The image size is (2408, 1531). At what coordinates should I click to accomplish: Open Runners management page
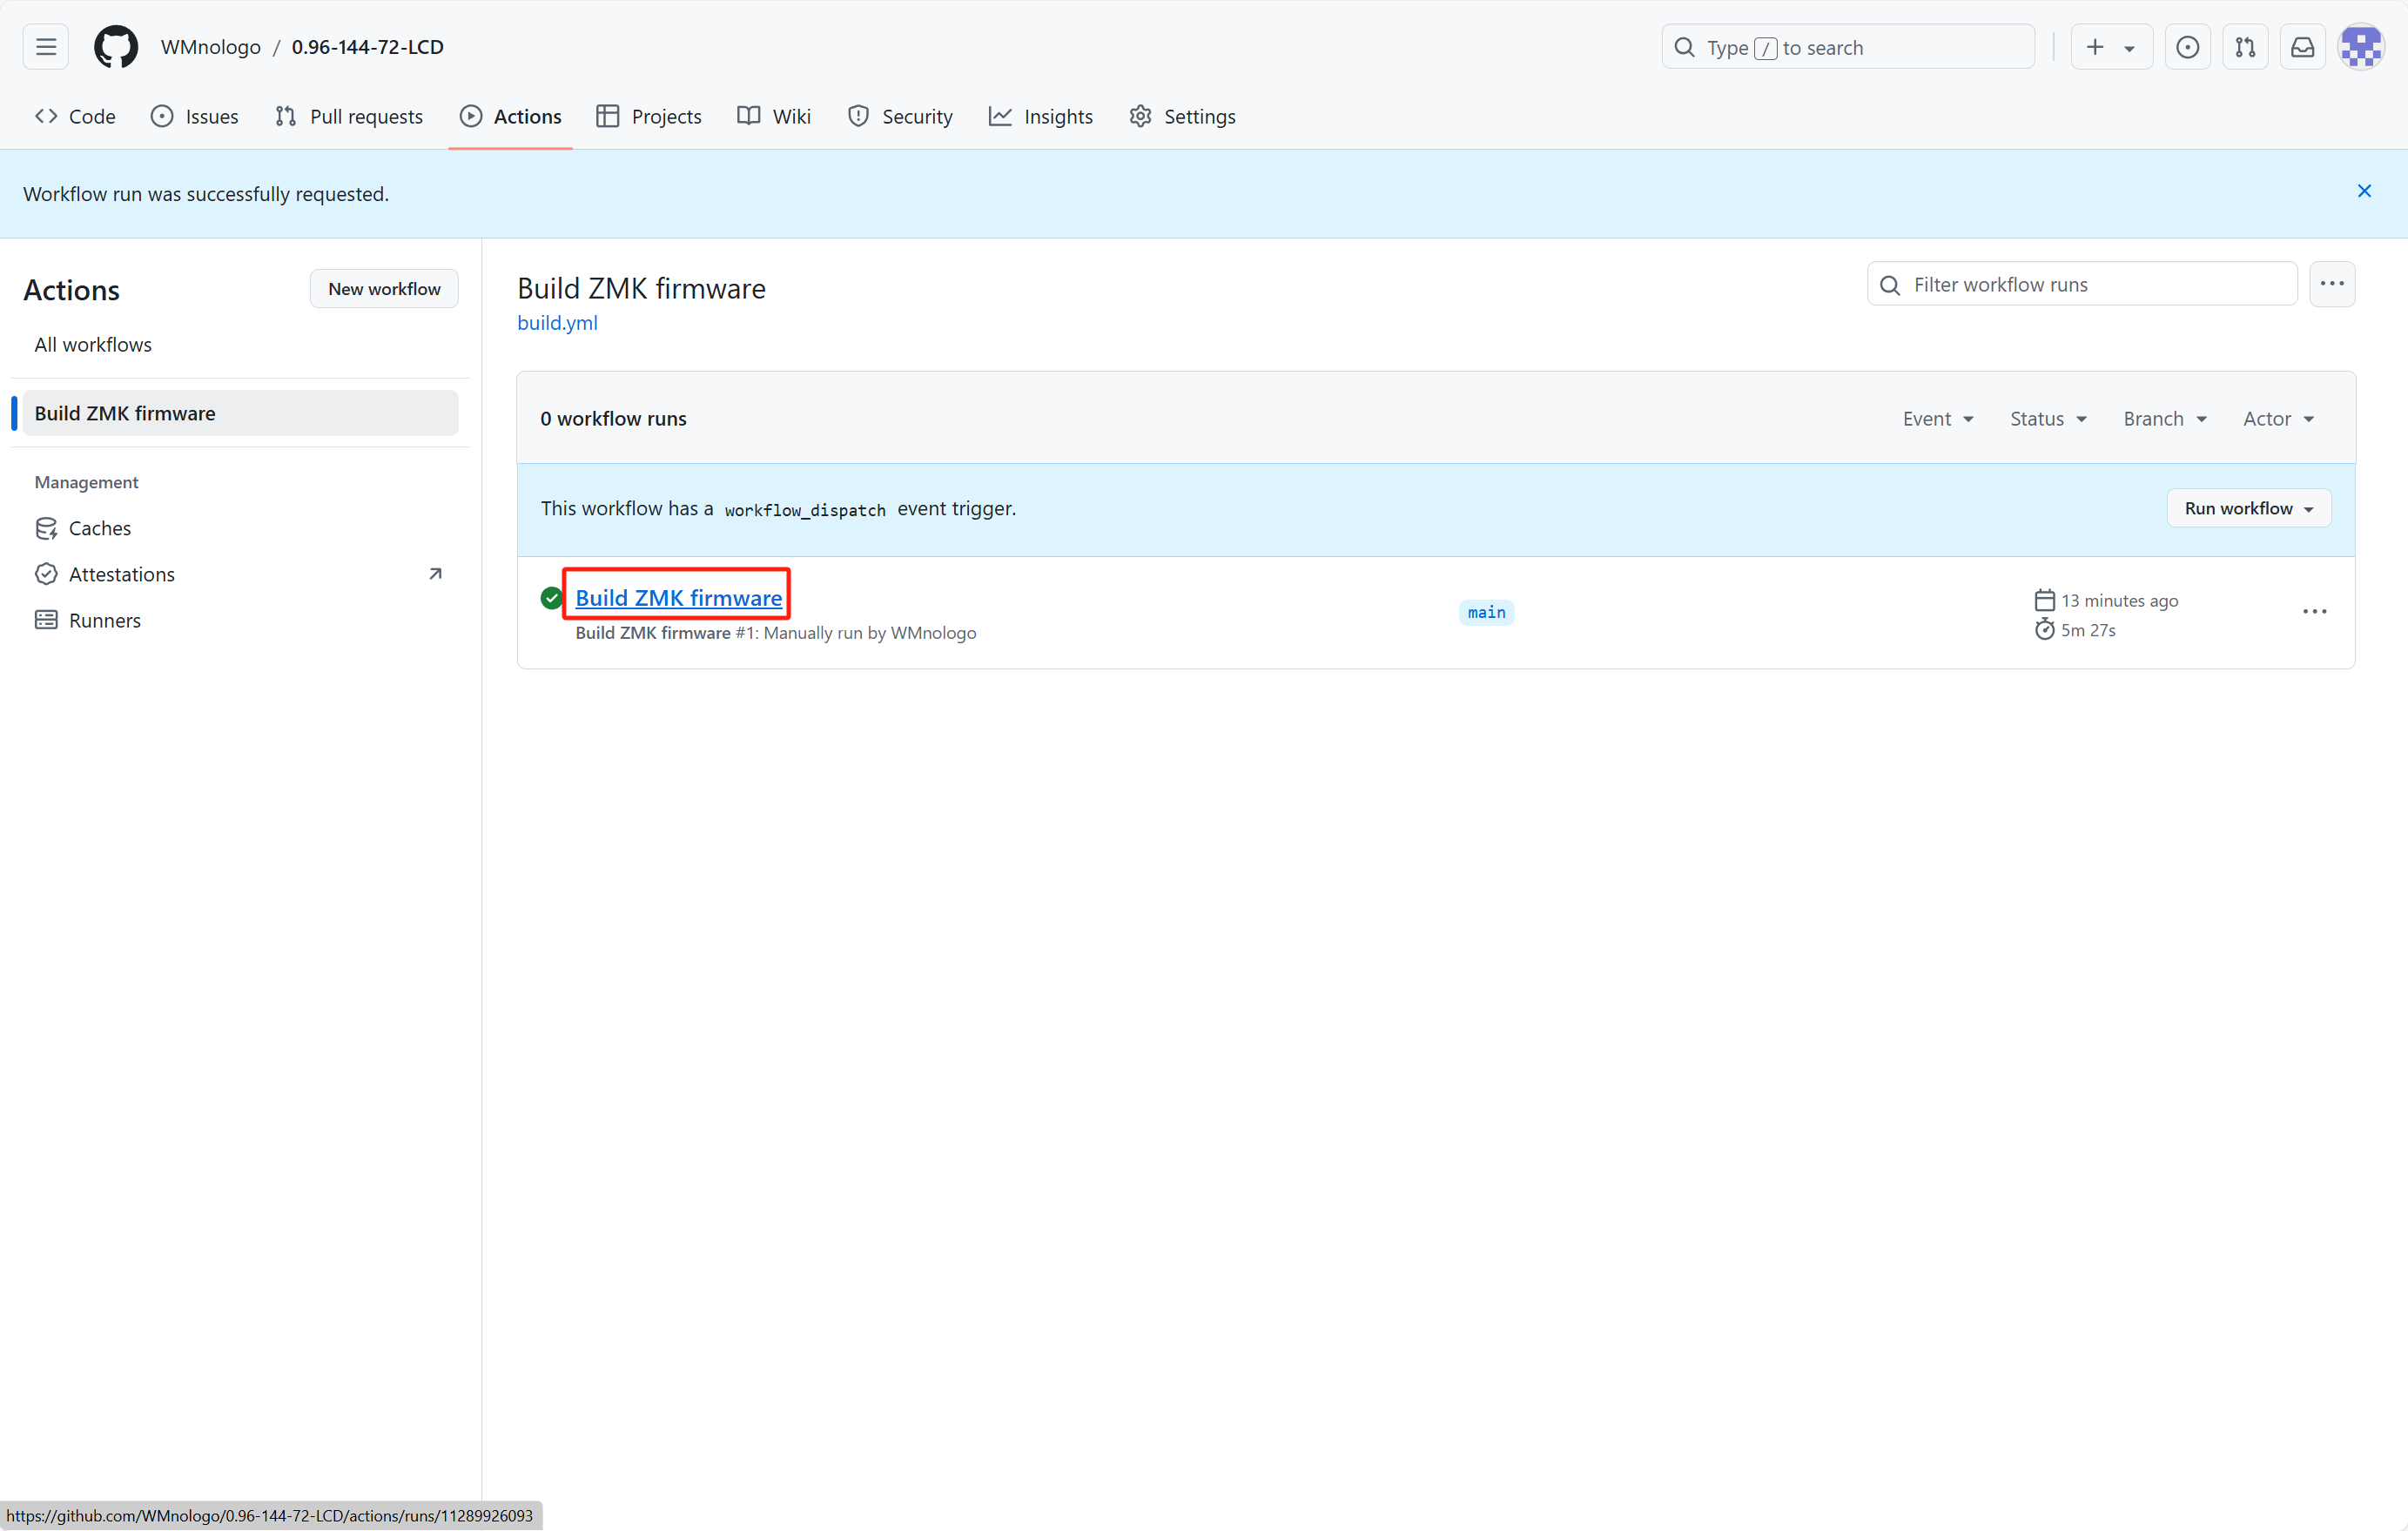(104, 620)
